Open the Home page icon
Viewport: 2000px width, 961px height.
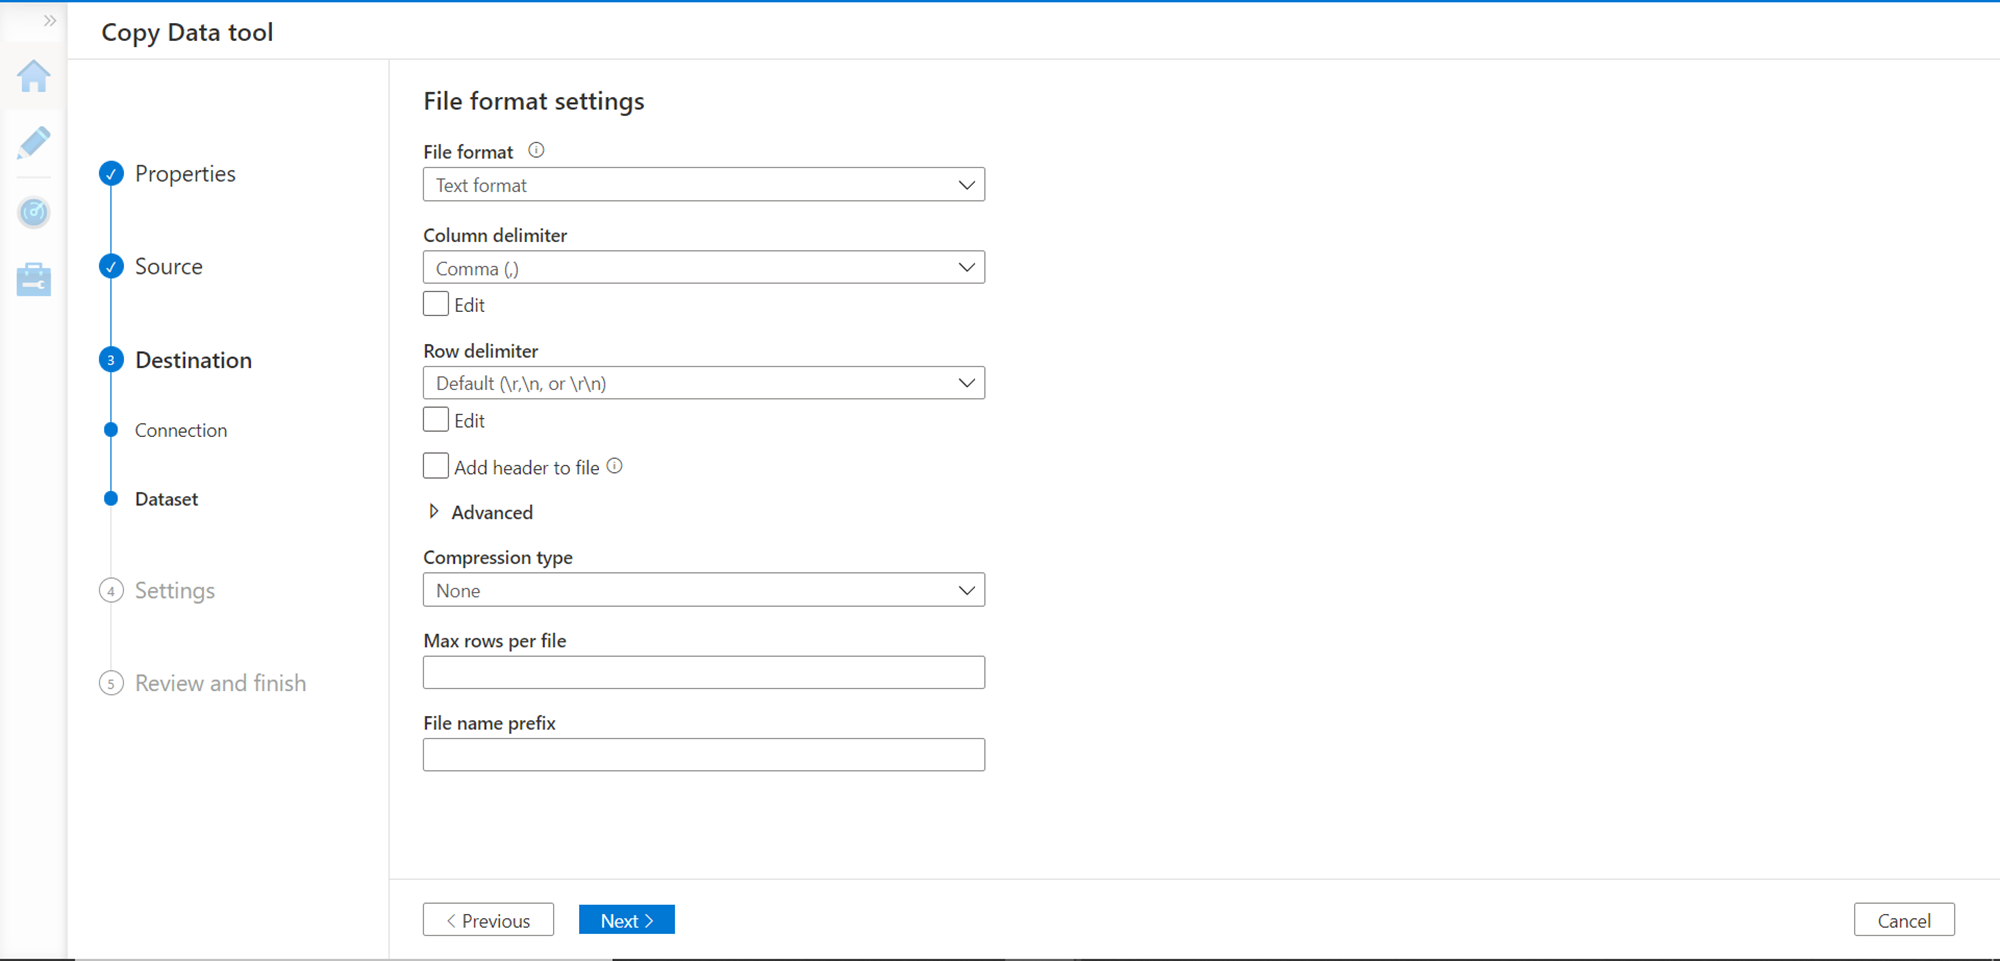pos(34,76)
